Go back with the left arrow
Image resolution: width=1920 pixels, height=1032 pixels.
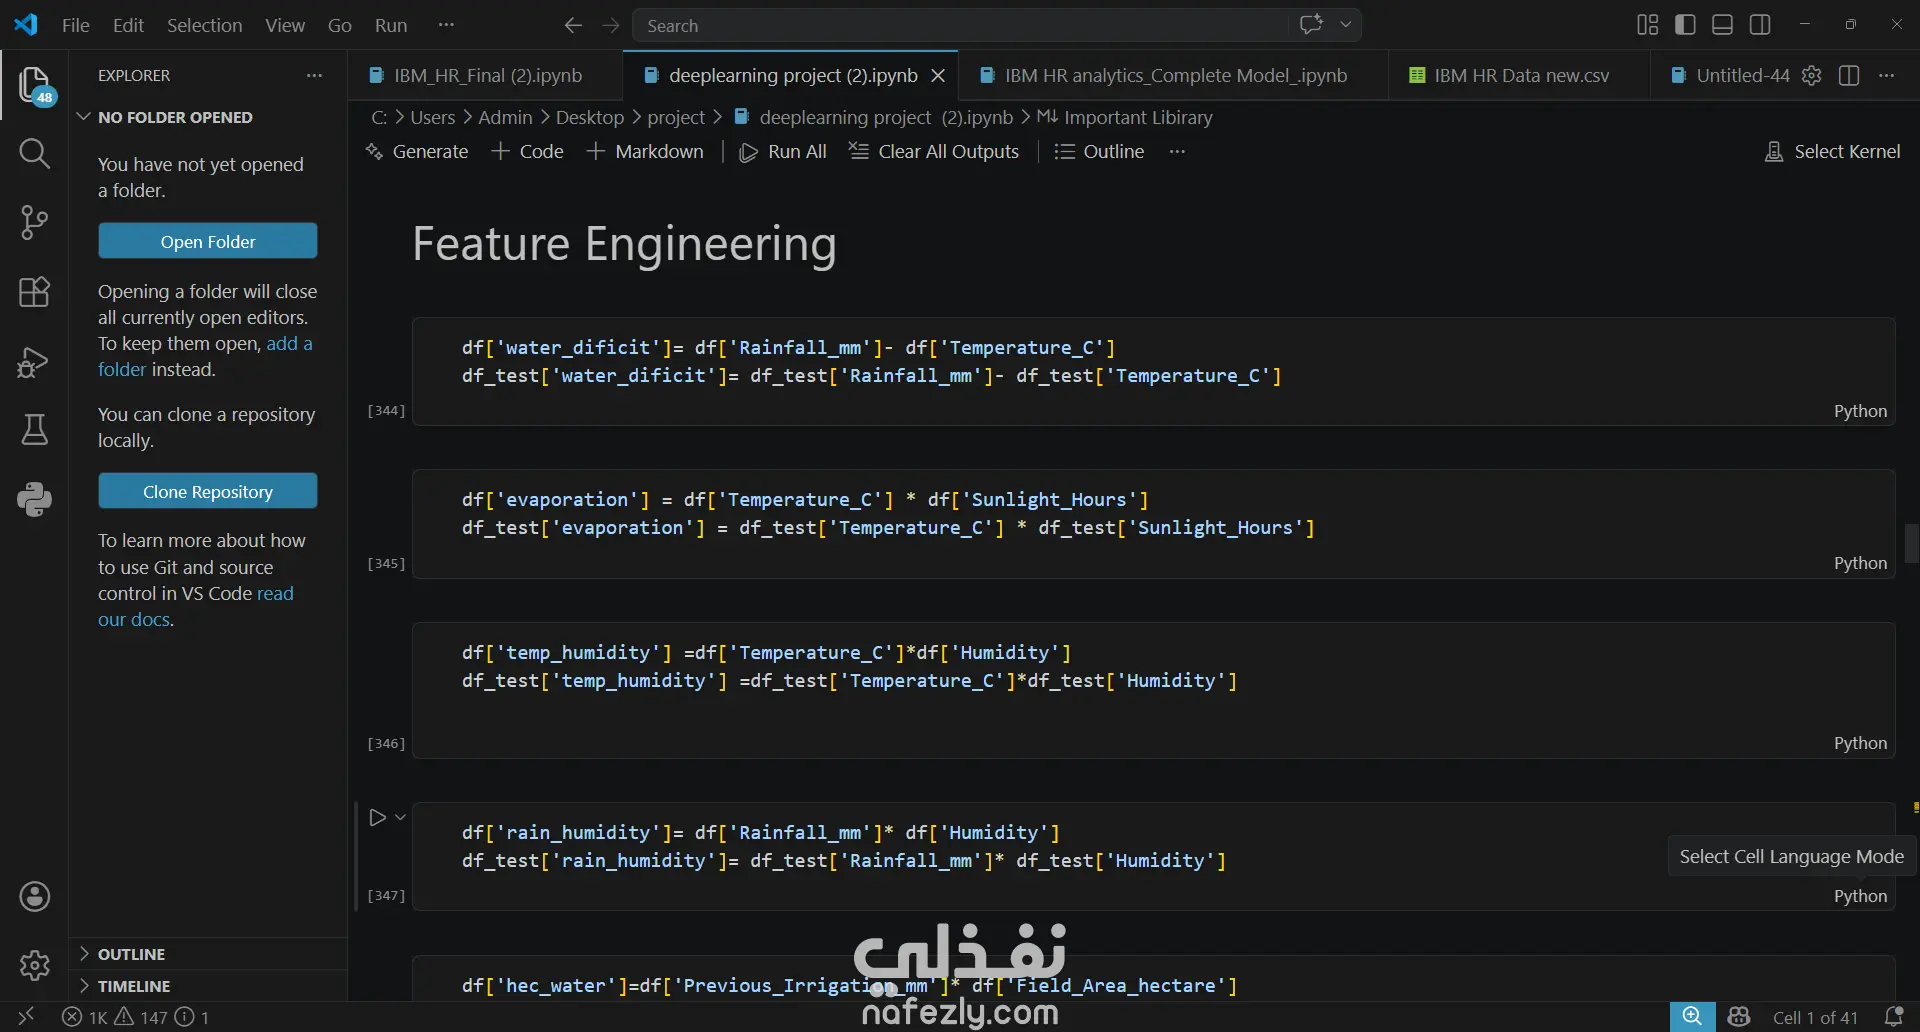tap(573, 25)
